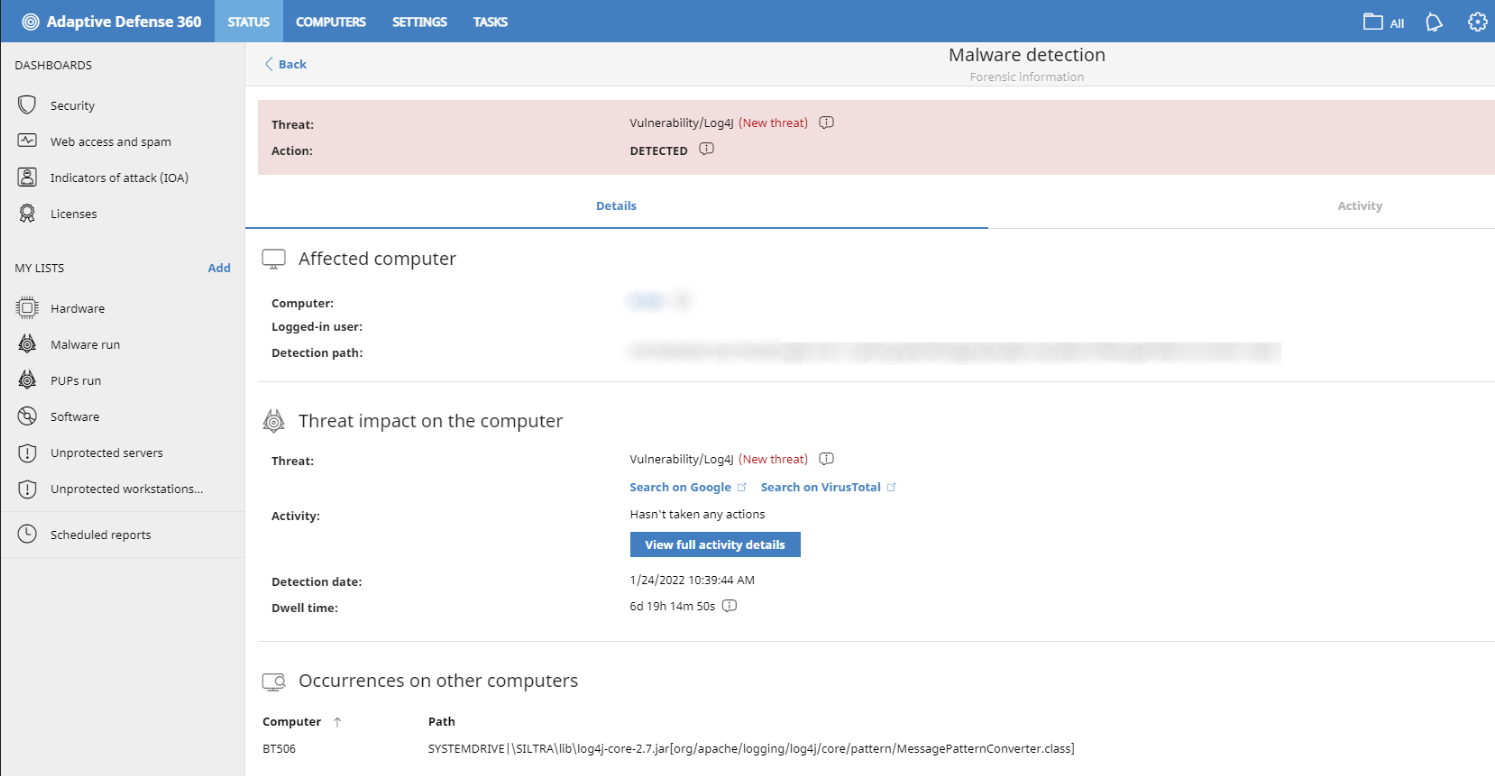Screen dimensions: 1495x776
Task: Open Indicators of attack (IOA) dashboard
Action: click(122, 177)
